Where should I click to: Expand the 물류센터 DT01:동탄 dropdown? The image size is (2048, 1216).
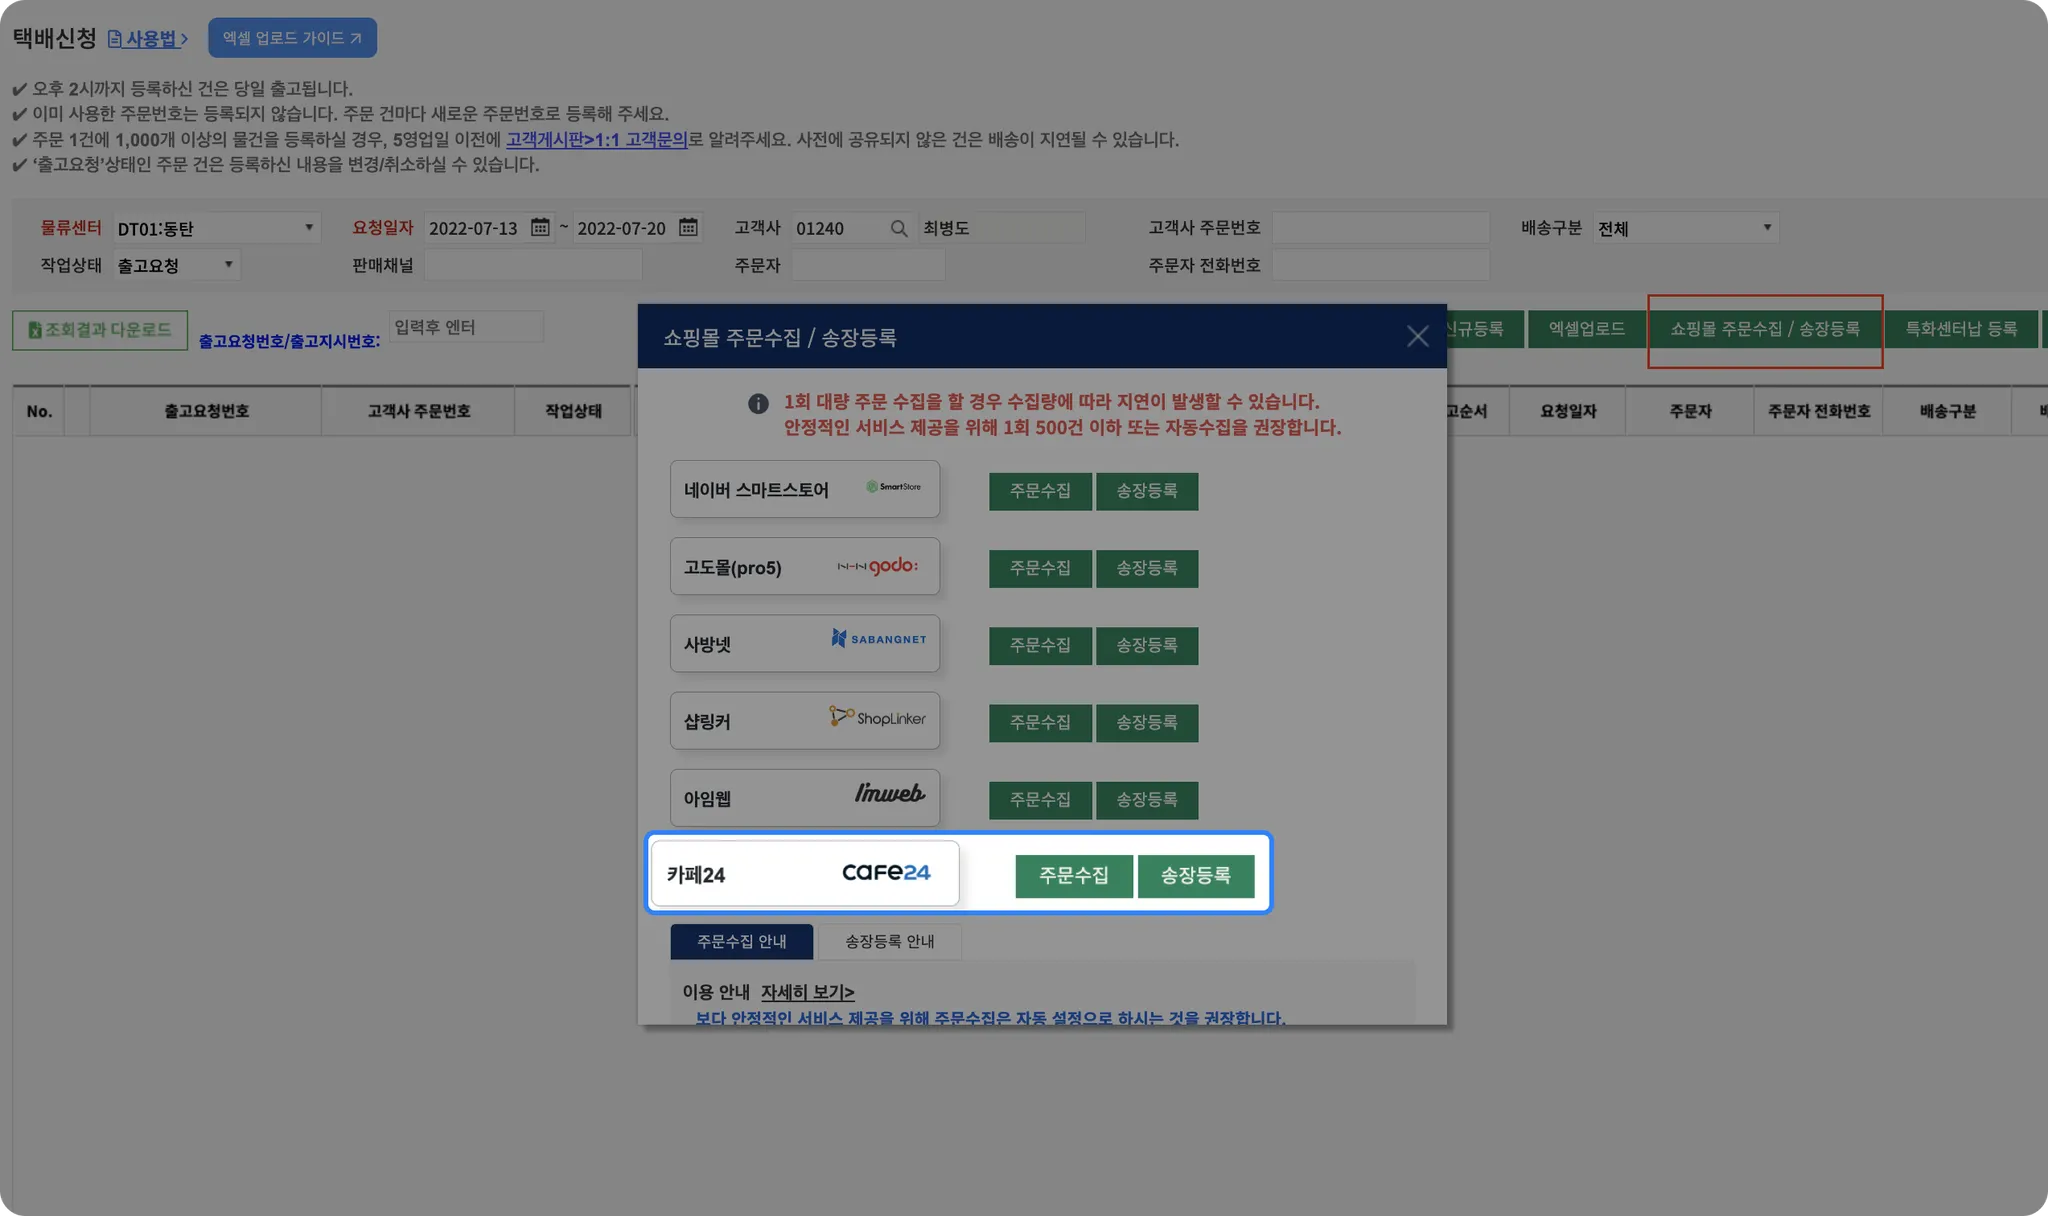tap(216, 229)
